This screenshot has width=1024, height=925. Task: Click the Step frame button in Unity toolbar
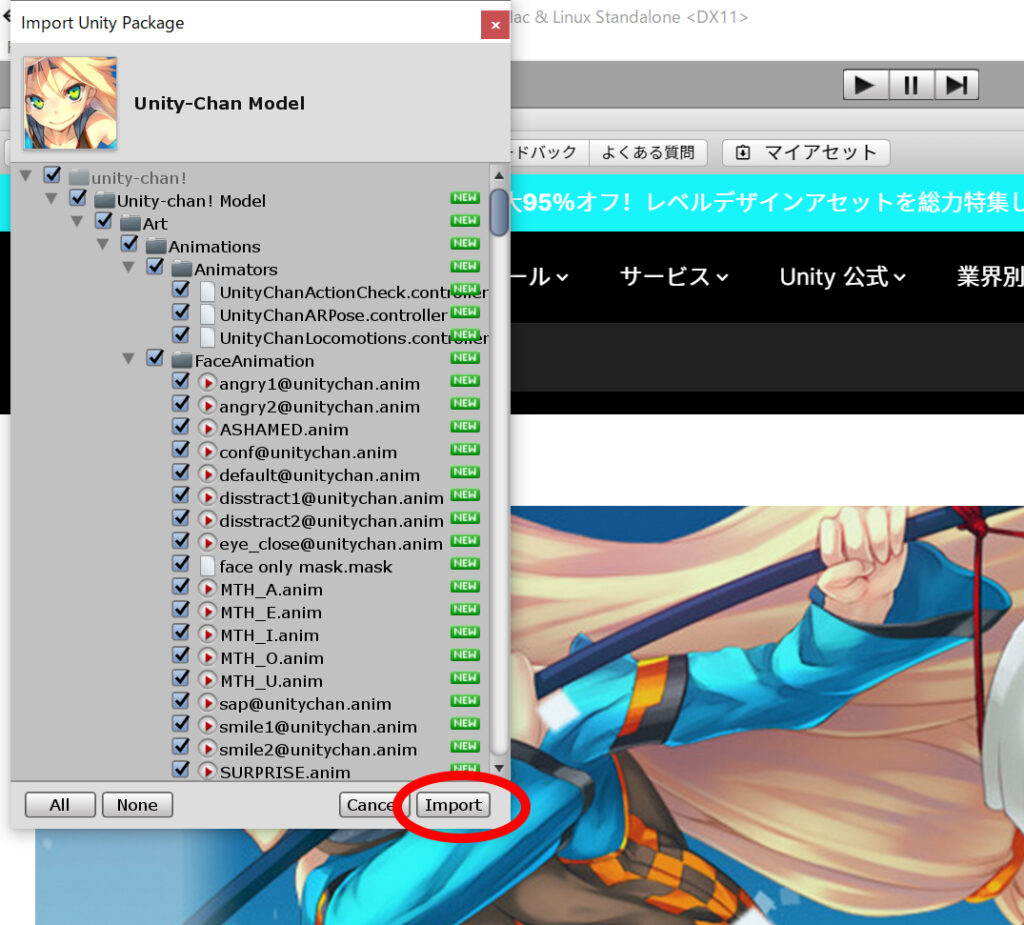coord(956,85)
